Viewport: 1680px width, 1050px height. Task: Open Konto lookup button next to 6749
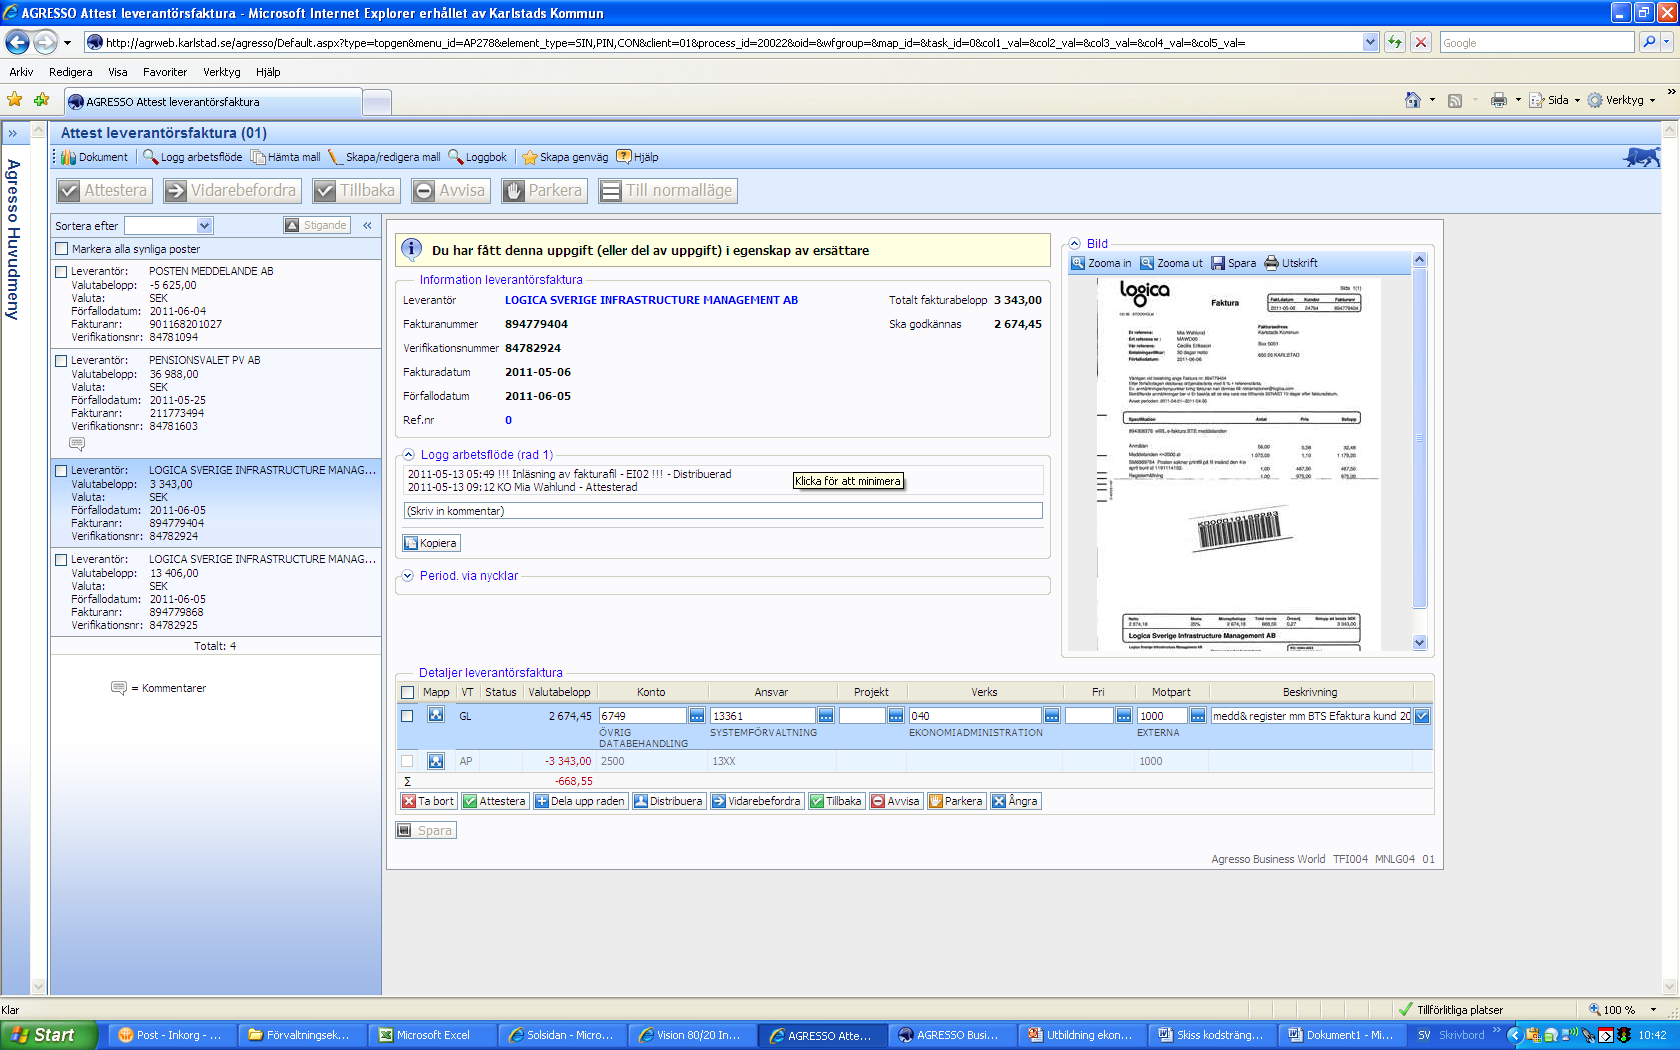pyautogui.click(x=697, y=716)
